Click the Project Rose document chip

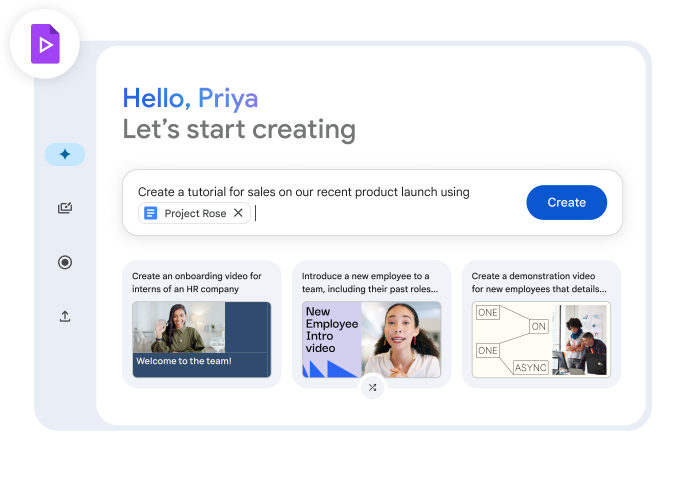pos(194,213)
